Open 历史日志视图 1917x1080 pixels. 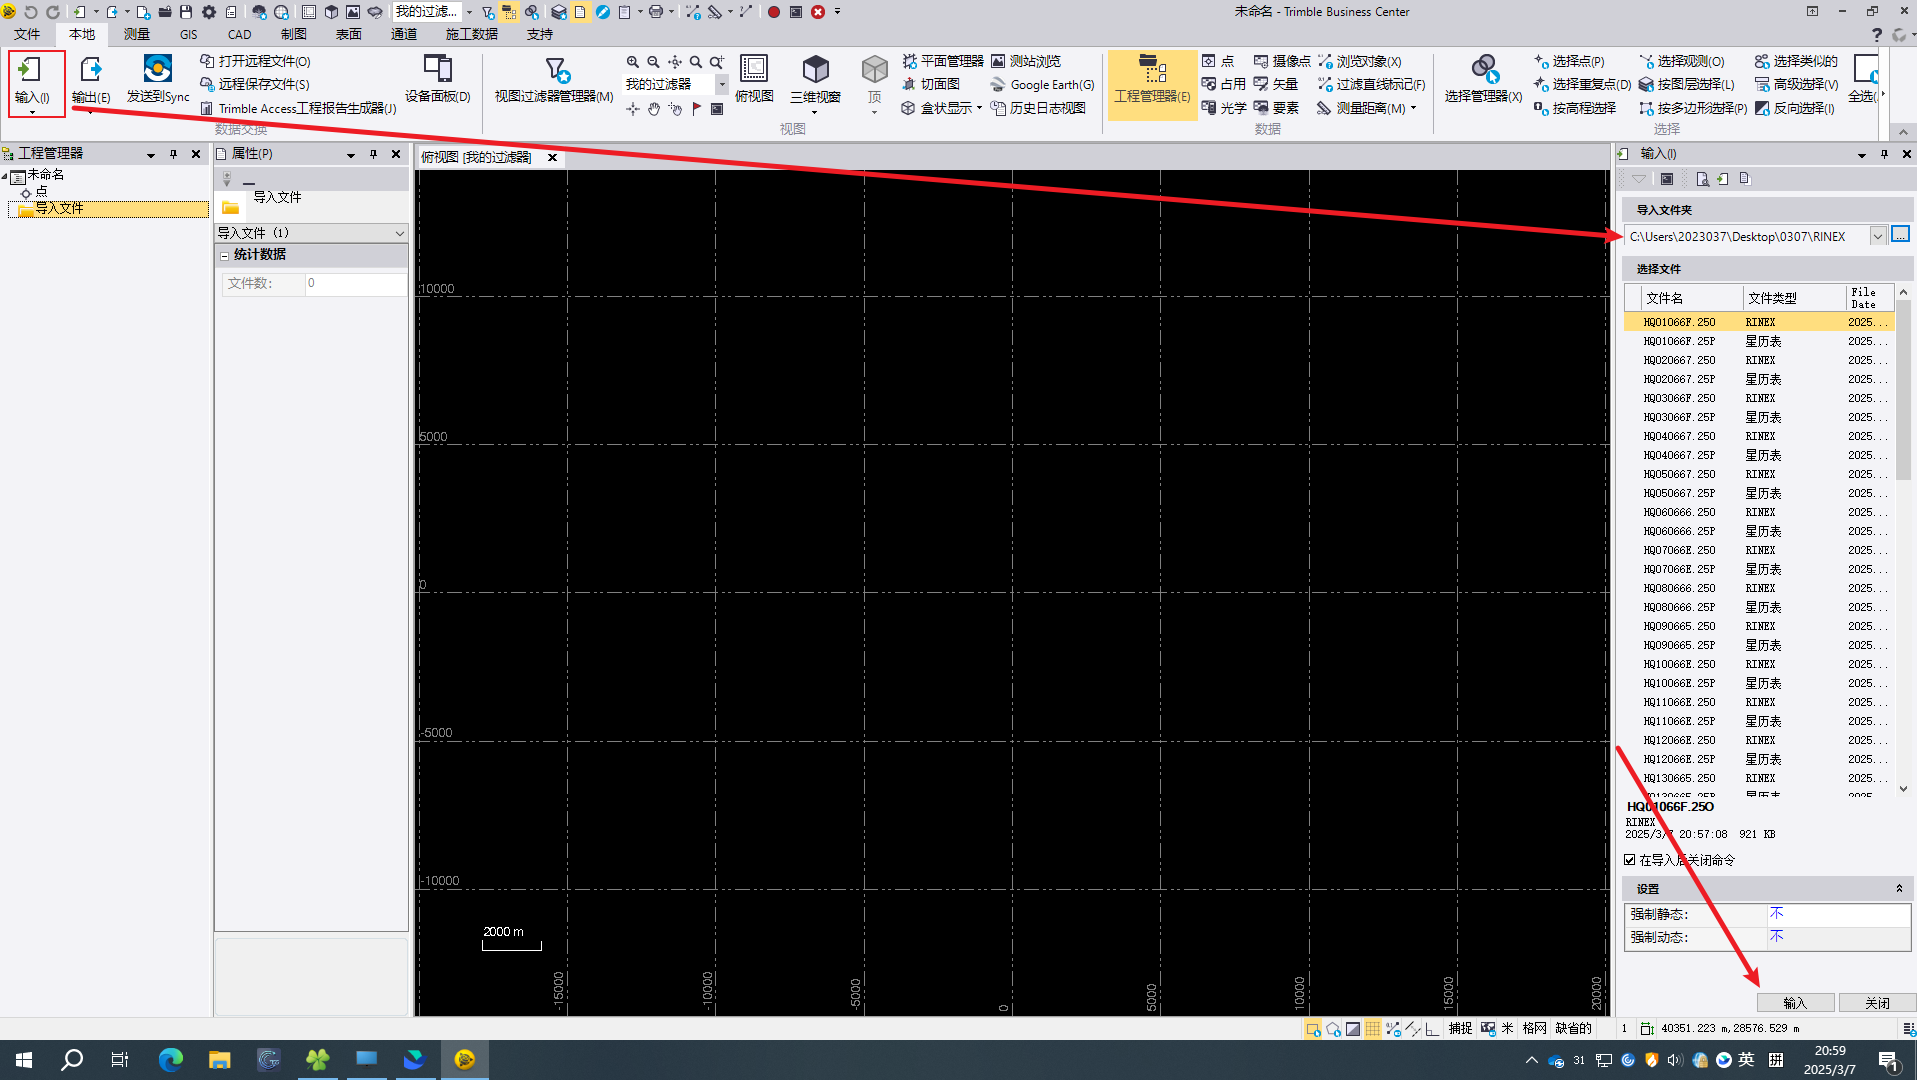(x=1038, y=108)
